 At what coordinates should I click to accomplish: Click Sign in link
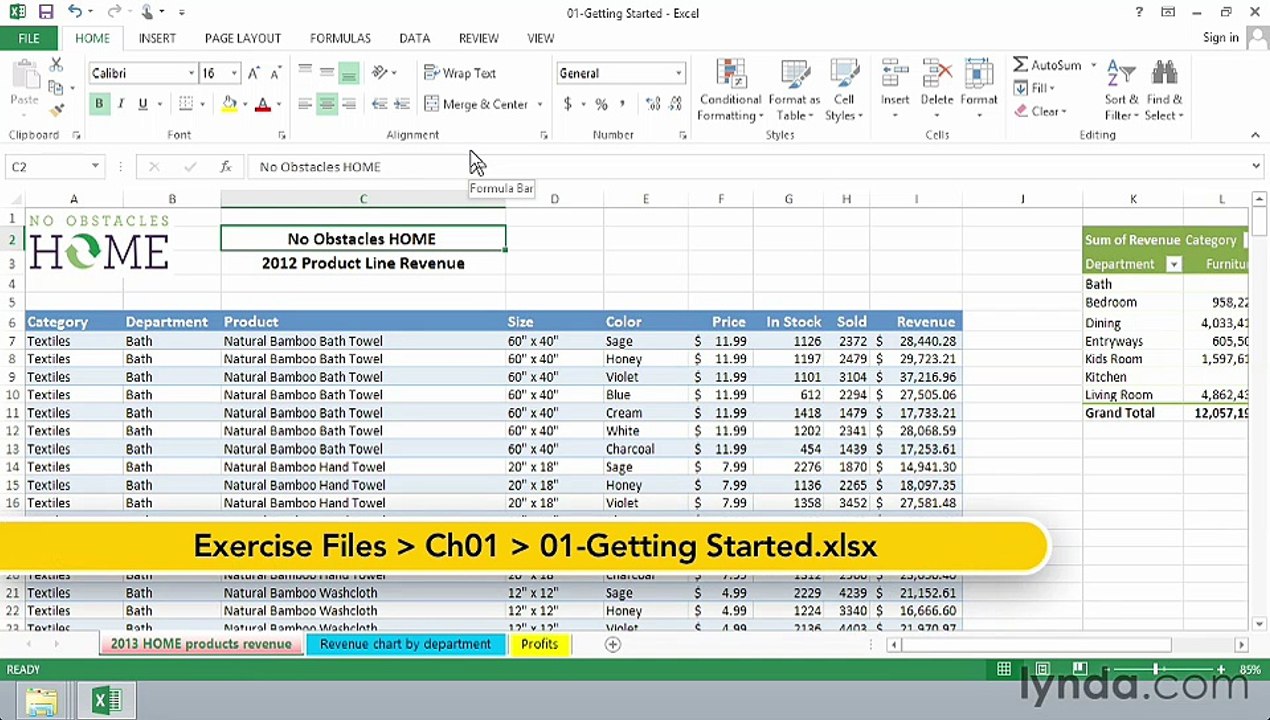[1220, 38]
